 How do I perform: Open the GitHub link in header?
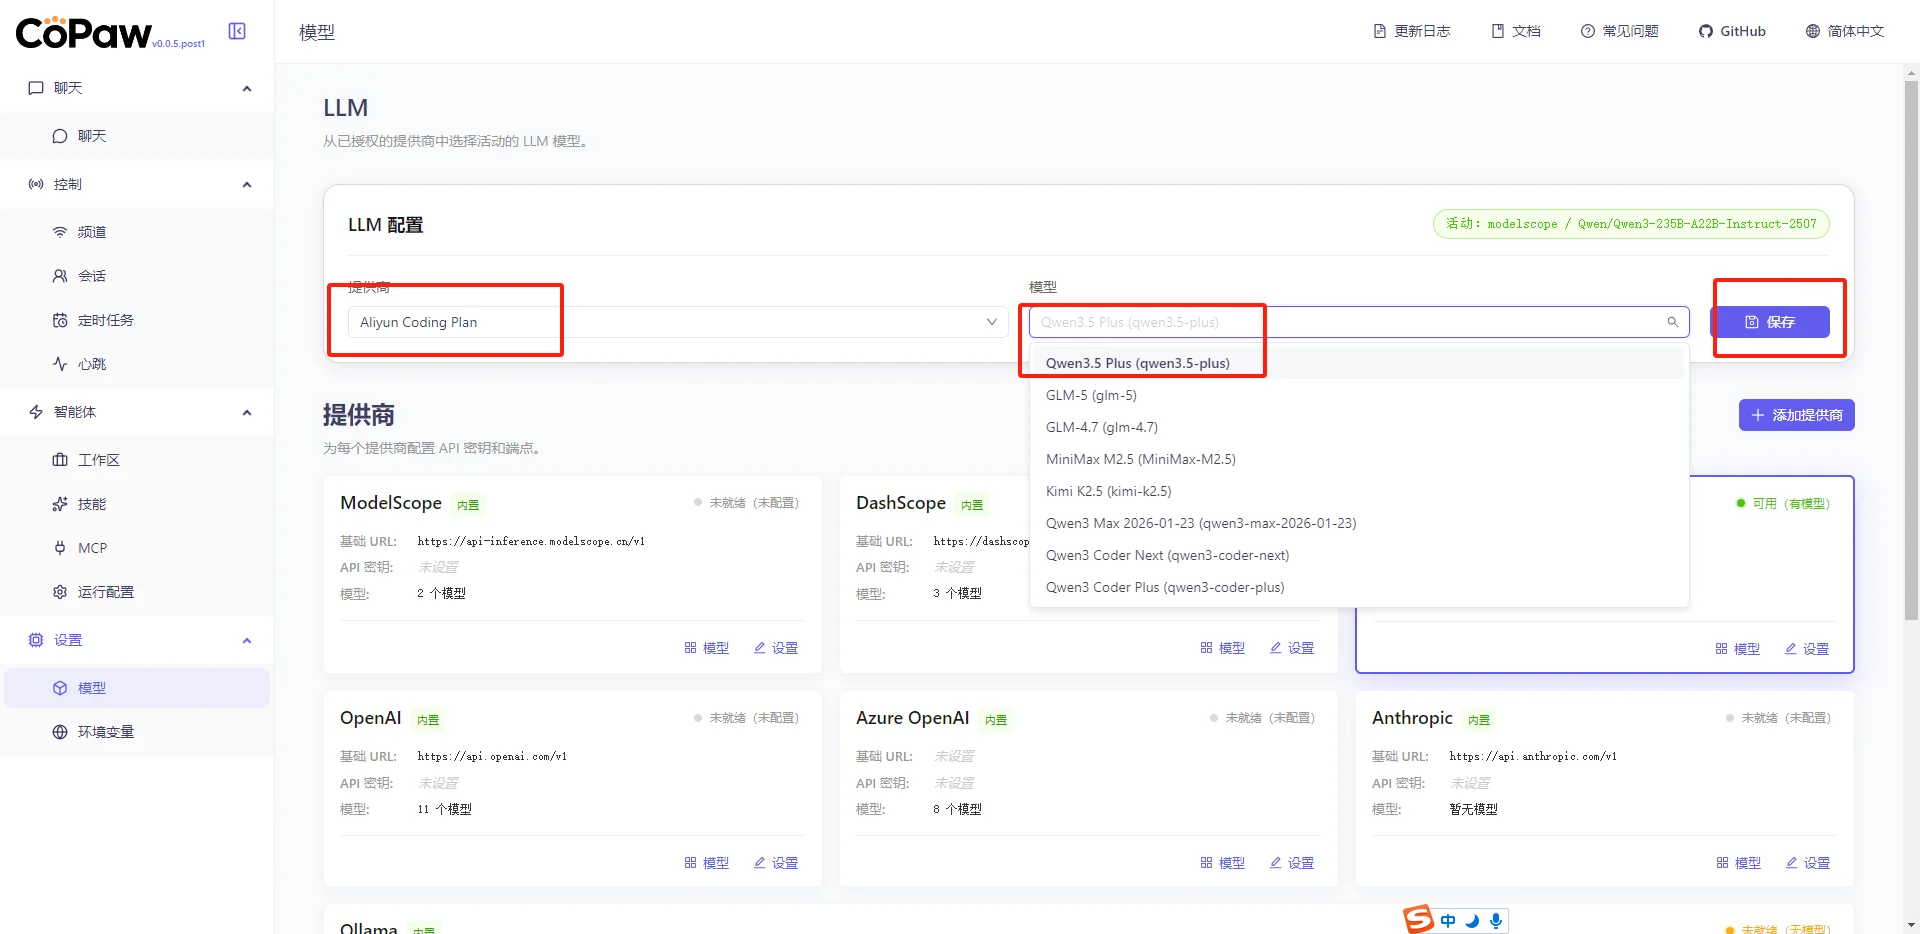(x=1732, y=31)
